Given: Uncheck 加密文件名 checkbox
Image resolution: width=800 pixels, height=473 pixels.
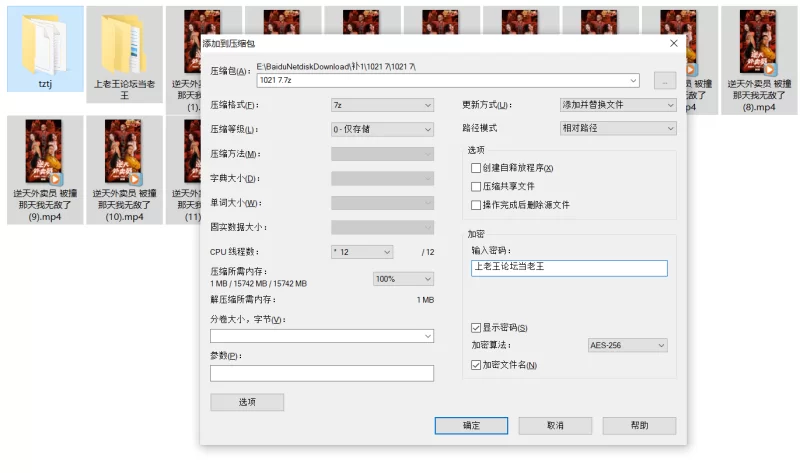Looking at the screenshot, I should coord(476,365).
